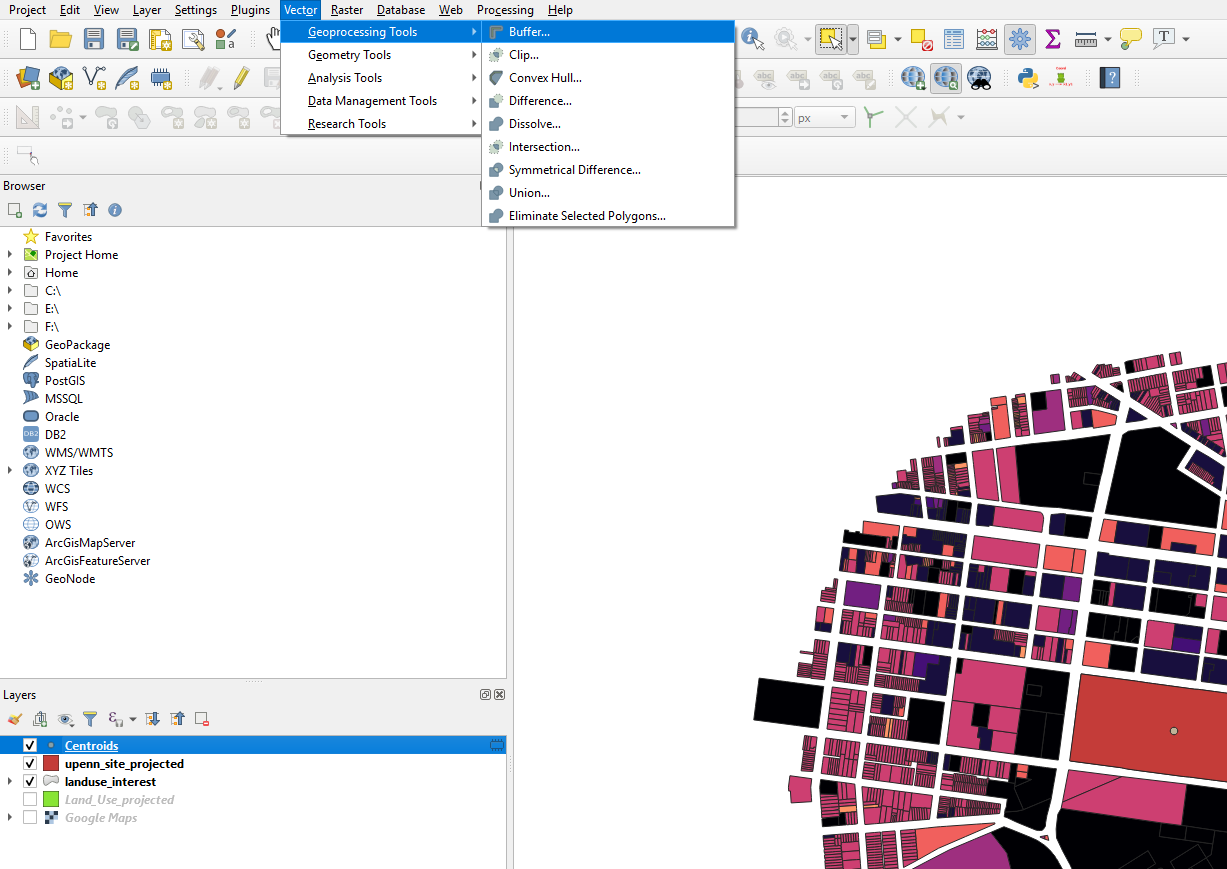
Task: Click Remove Layer icon in Layers panel
Action: tap(202, 719)
